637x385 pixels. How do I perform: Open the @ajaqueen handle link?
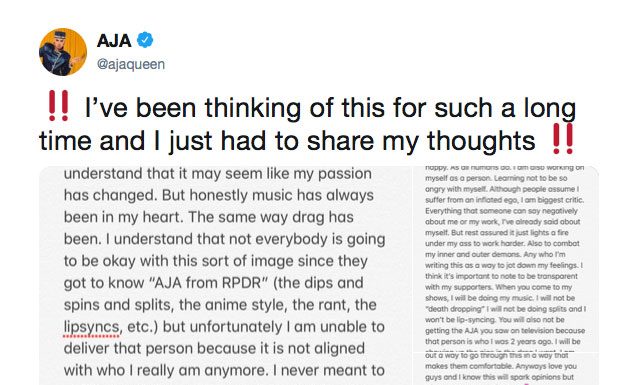[131, 64]
